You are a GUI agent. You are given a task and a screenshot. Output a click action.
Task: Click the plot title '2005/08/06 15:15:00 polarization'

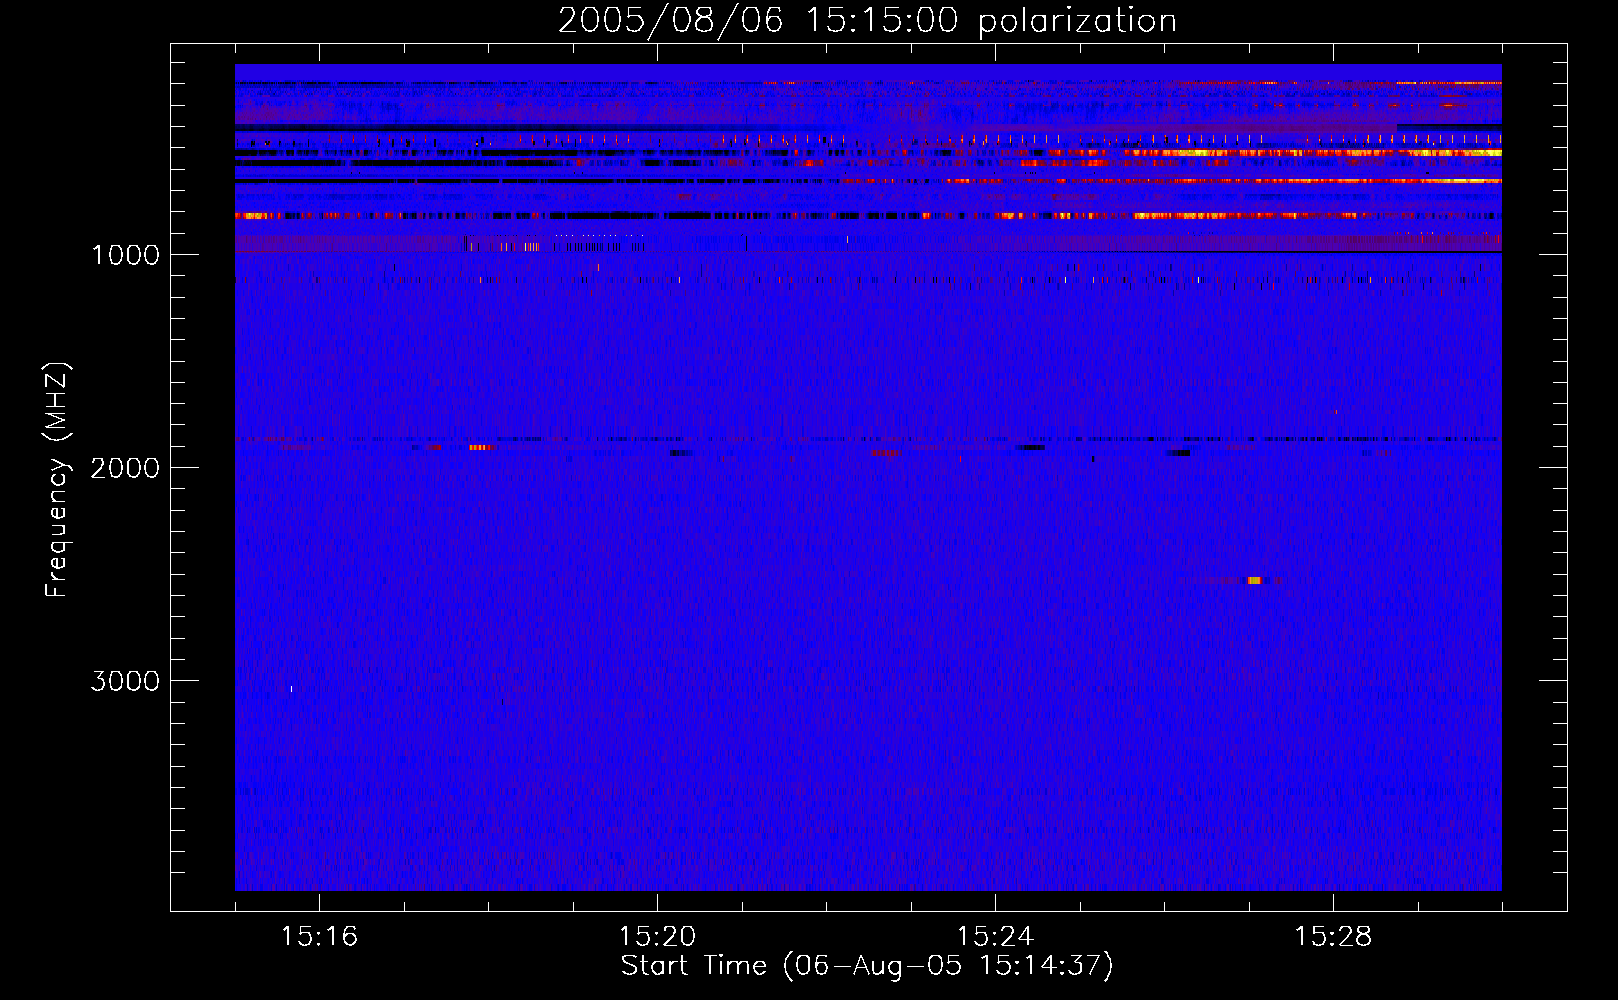[867, 20]
